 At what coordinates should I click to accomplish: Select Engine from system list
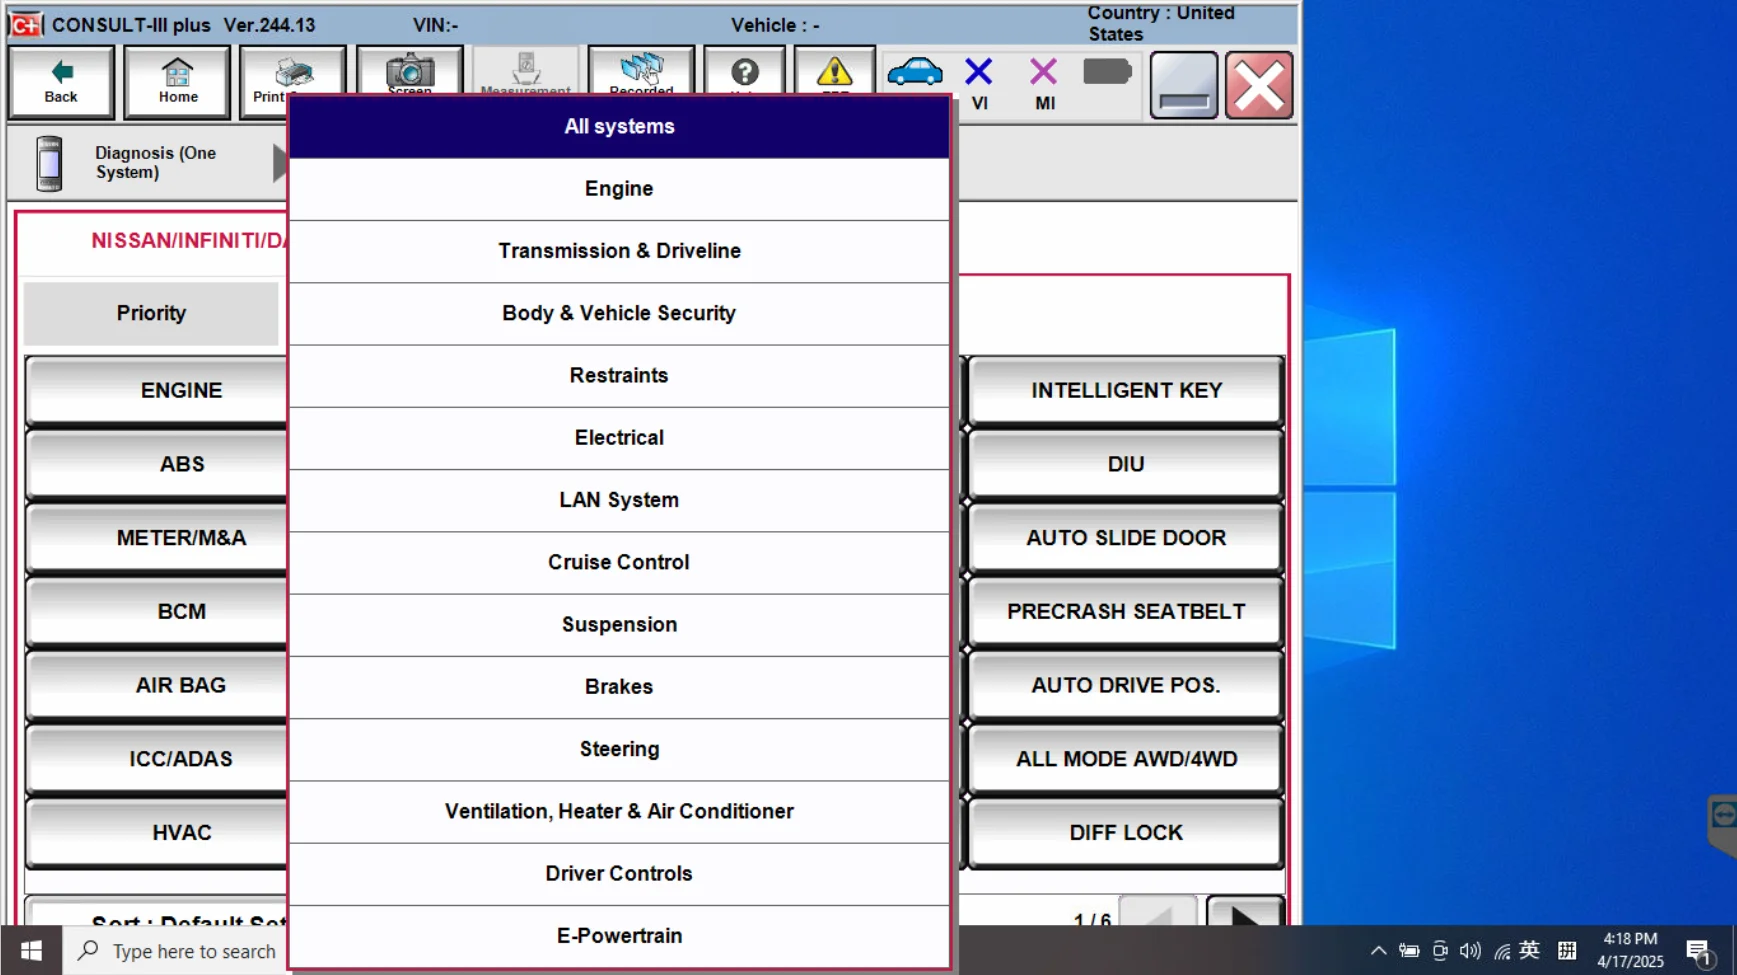(619, 189)
